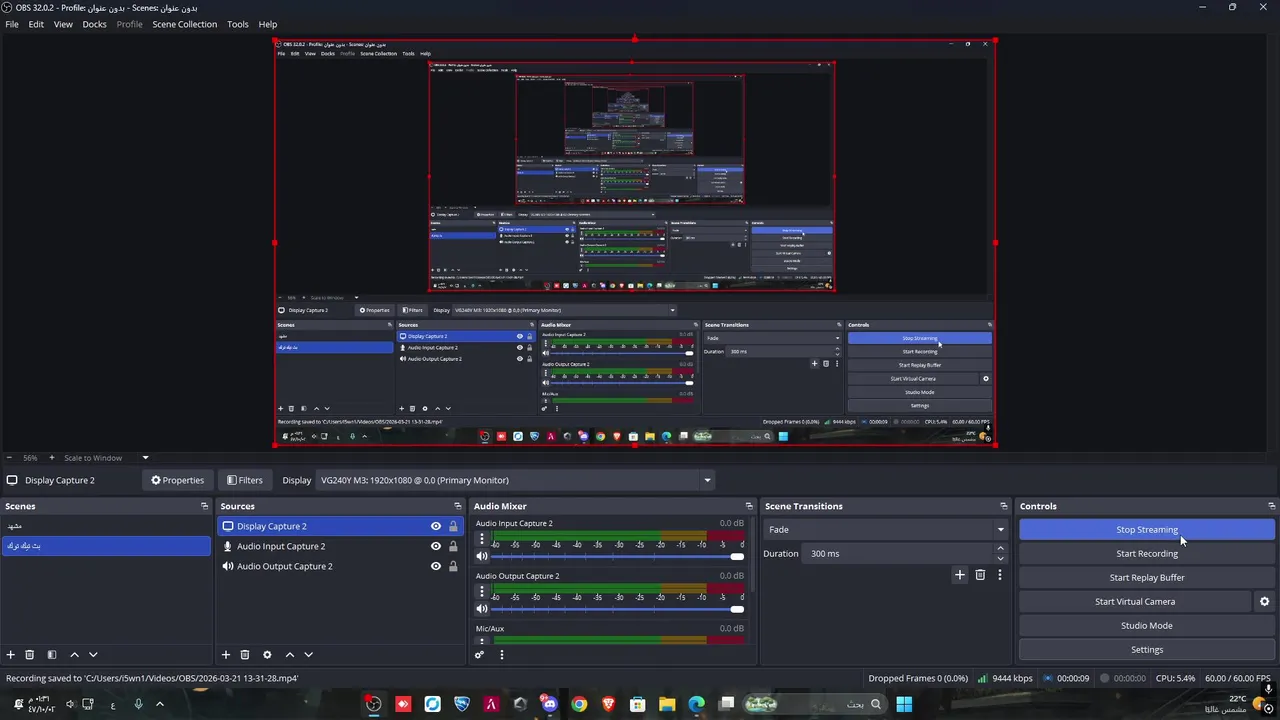Image resolution: width=1280 pixels, height=720 pixels.
Task: Open Google Chrome from the taskbar
Action: (x=579, y=704)
